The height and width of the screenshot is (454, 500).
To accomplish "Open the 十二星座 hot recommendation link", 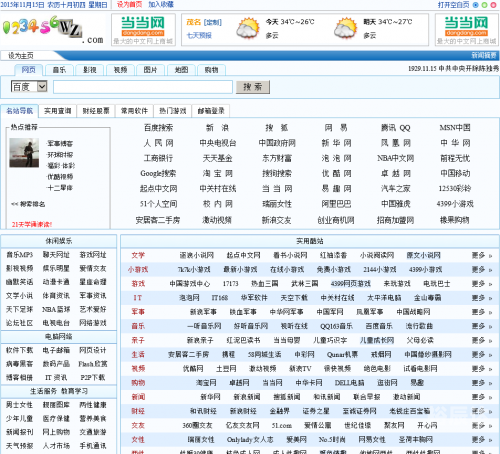I will [x=60, y=188].
